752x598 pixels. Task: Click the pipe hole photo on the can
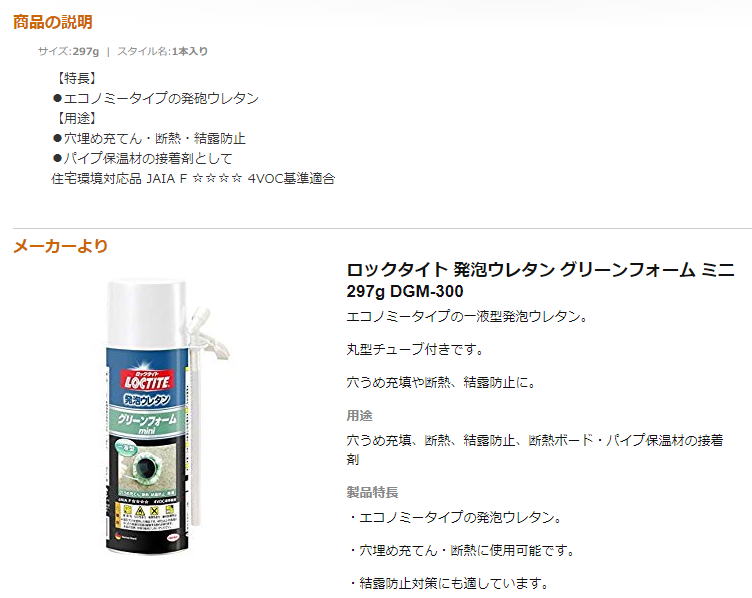click(146, 466)
